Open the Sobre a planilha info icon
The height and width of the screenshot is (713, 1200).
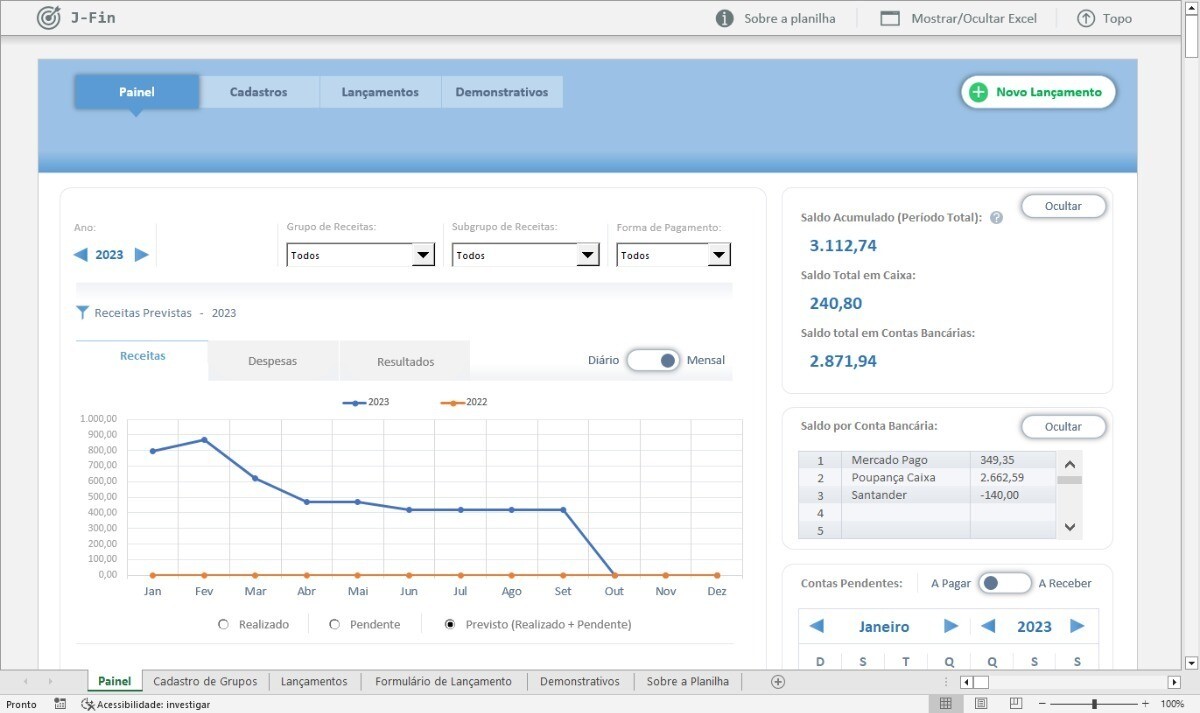click(725, 18)
